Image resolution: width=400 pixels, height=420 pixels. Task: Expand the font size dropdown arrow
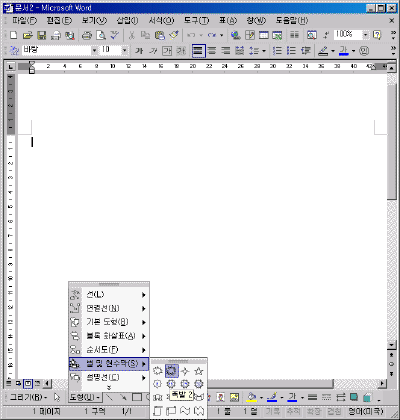tap(124, 51)
